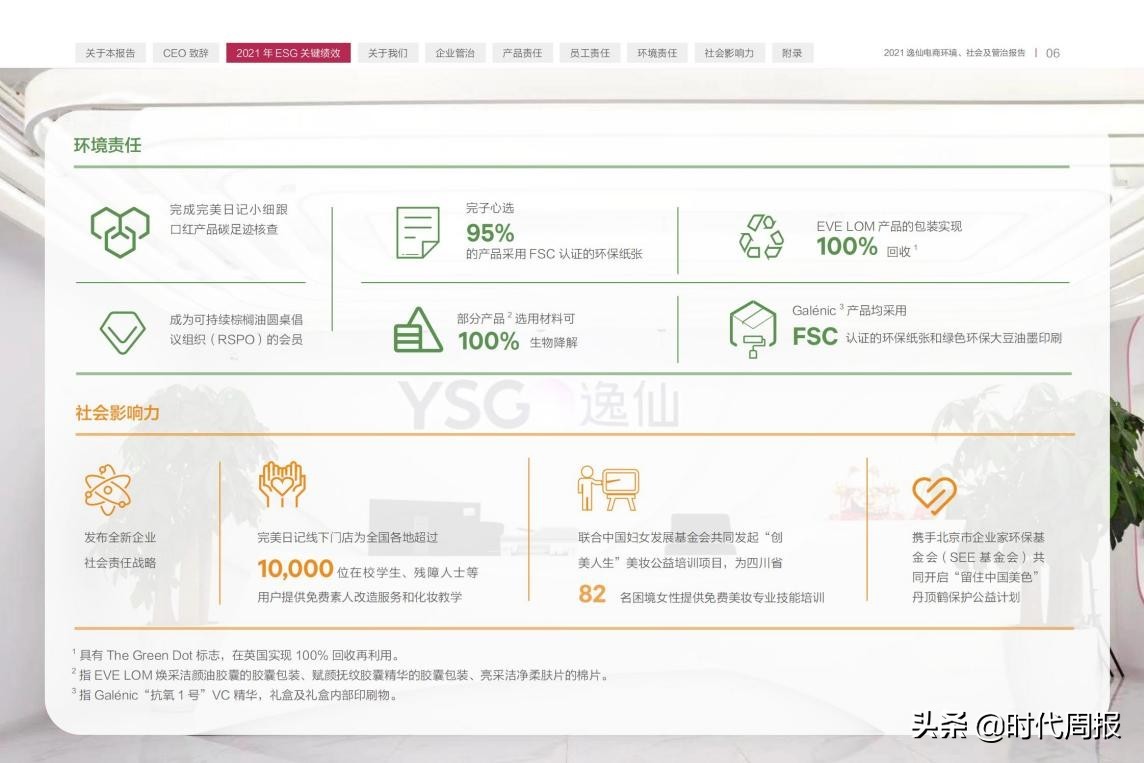Open the 关于本报告 tab
The image size is (1144, 763).
(110, 53)
